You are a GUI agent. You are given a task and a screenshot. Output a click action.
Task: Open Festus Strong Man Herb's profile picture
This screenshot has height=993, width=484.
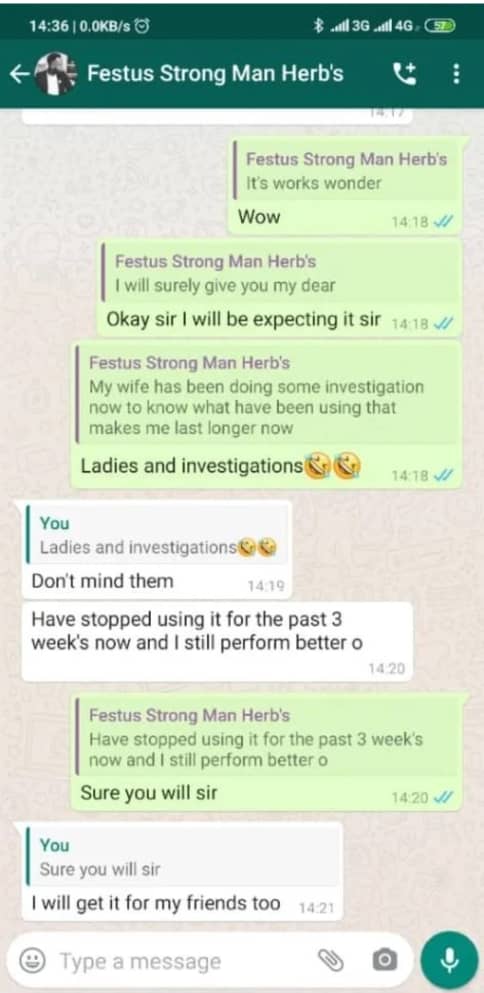point(56,74)
